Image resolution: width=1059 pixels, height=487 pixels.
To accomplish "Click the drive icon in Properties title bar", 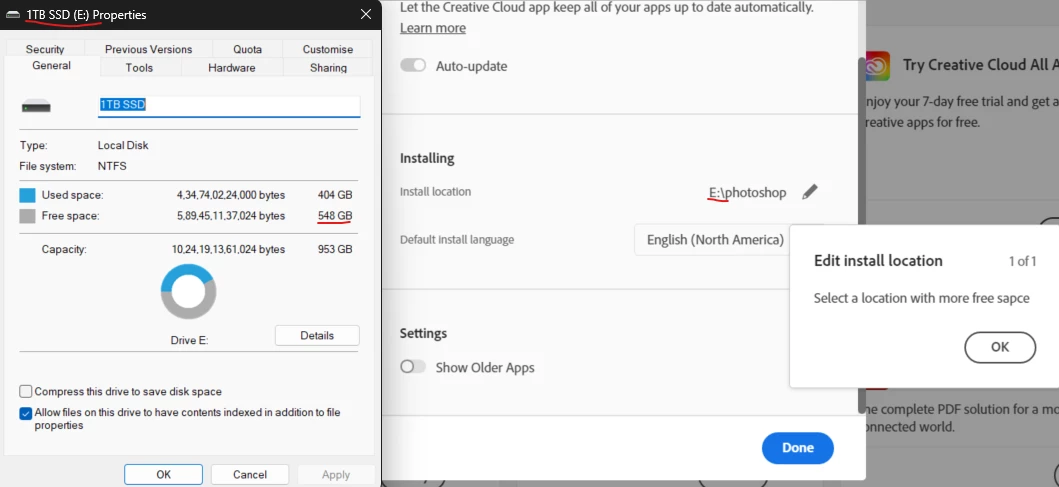I will pyautogui.click(x=12, y=14).
